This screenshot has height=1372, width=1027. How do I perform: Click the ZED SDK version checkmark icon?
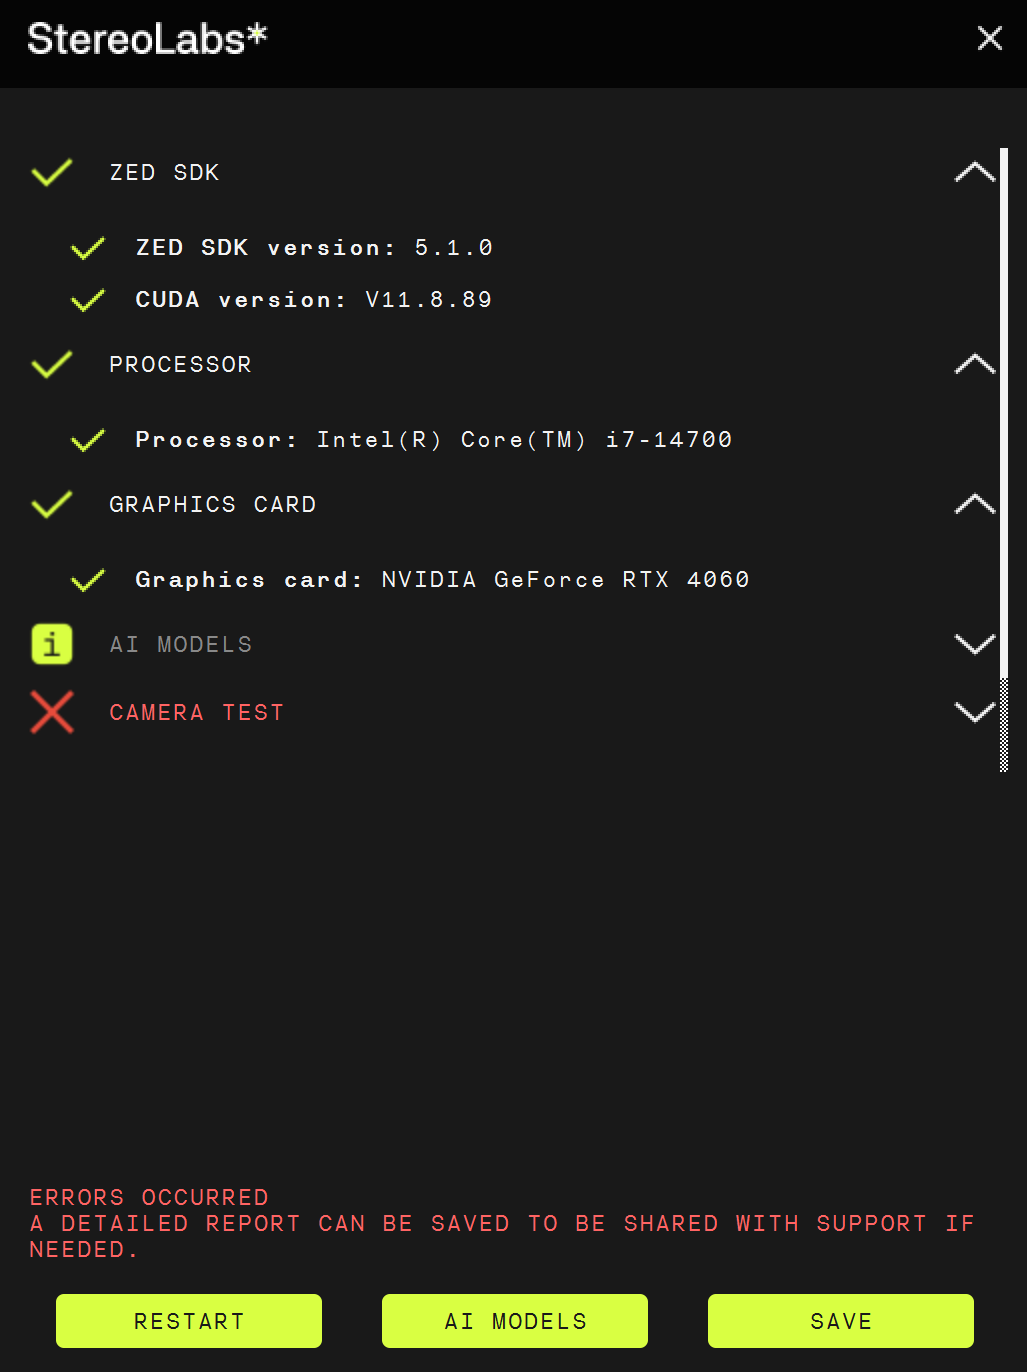[x=88, y=248]
